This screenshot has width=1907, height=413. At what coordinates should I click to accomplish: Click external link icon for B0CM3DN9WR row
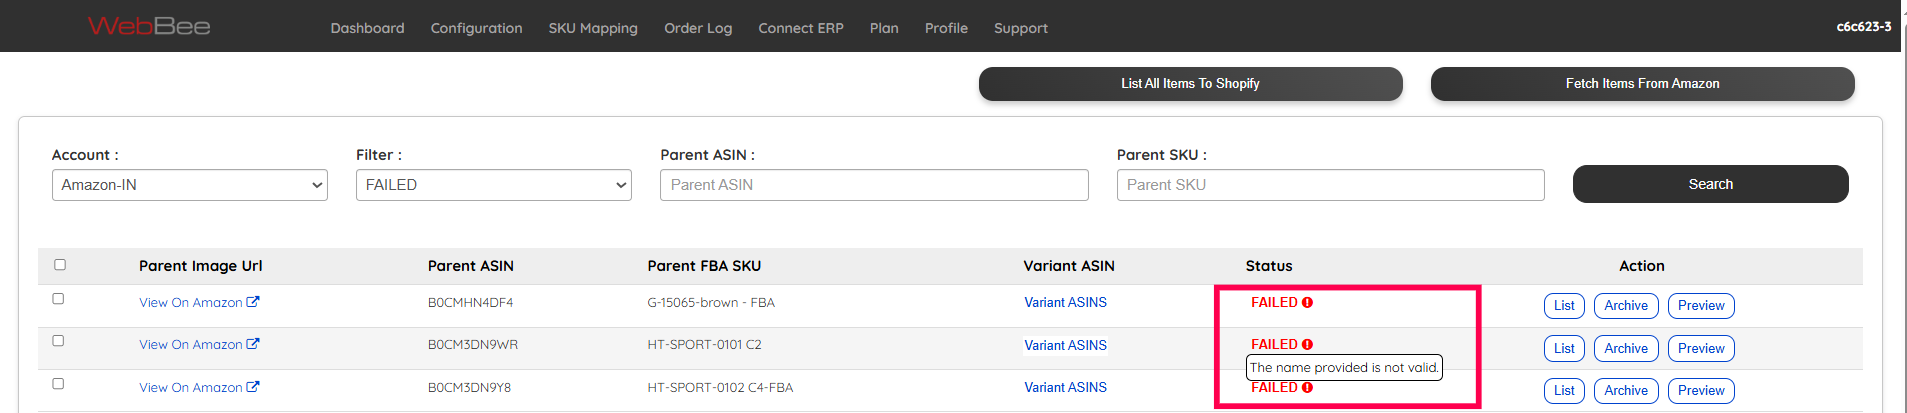point(253,344)
